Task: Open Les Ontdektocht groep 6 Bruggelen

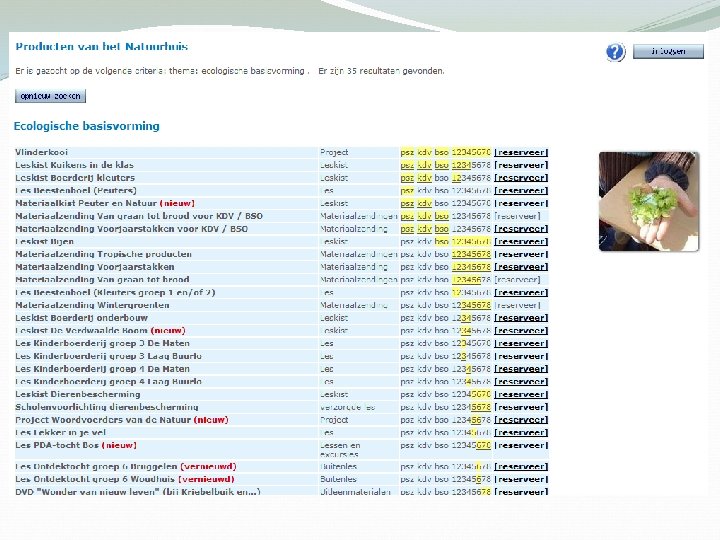Action: point(96,467)
